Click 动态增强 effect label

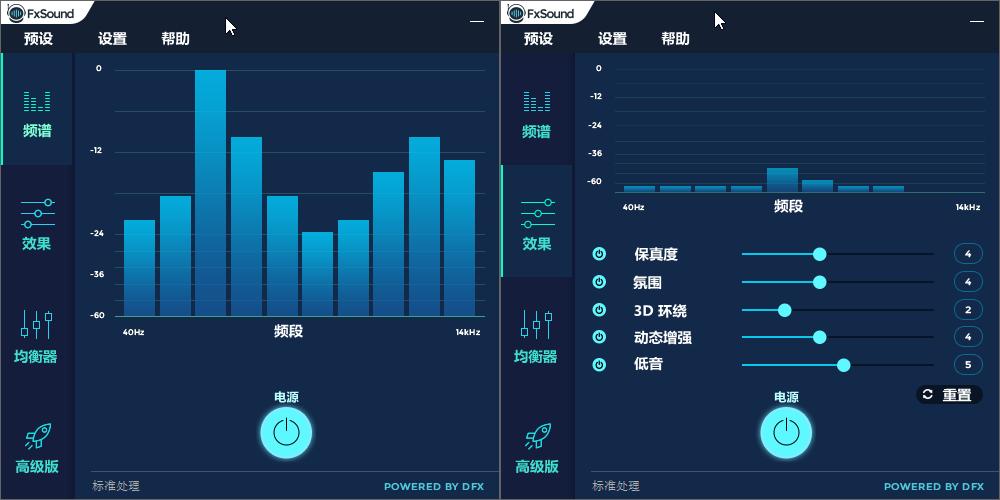[663, 337]
